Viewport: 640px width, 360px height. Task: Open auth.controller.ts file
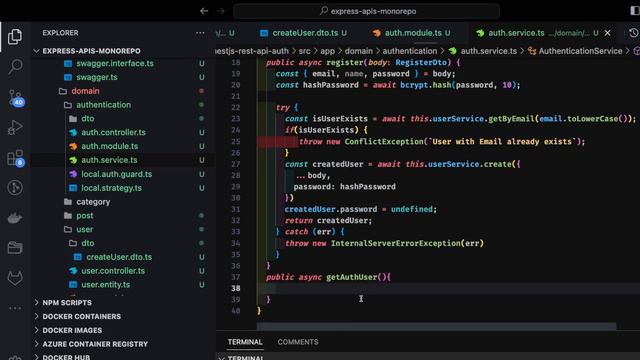(113, 133)
